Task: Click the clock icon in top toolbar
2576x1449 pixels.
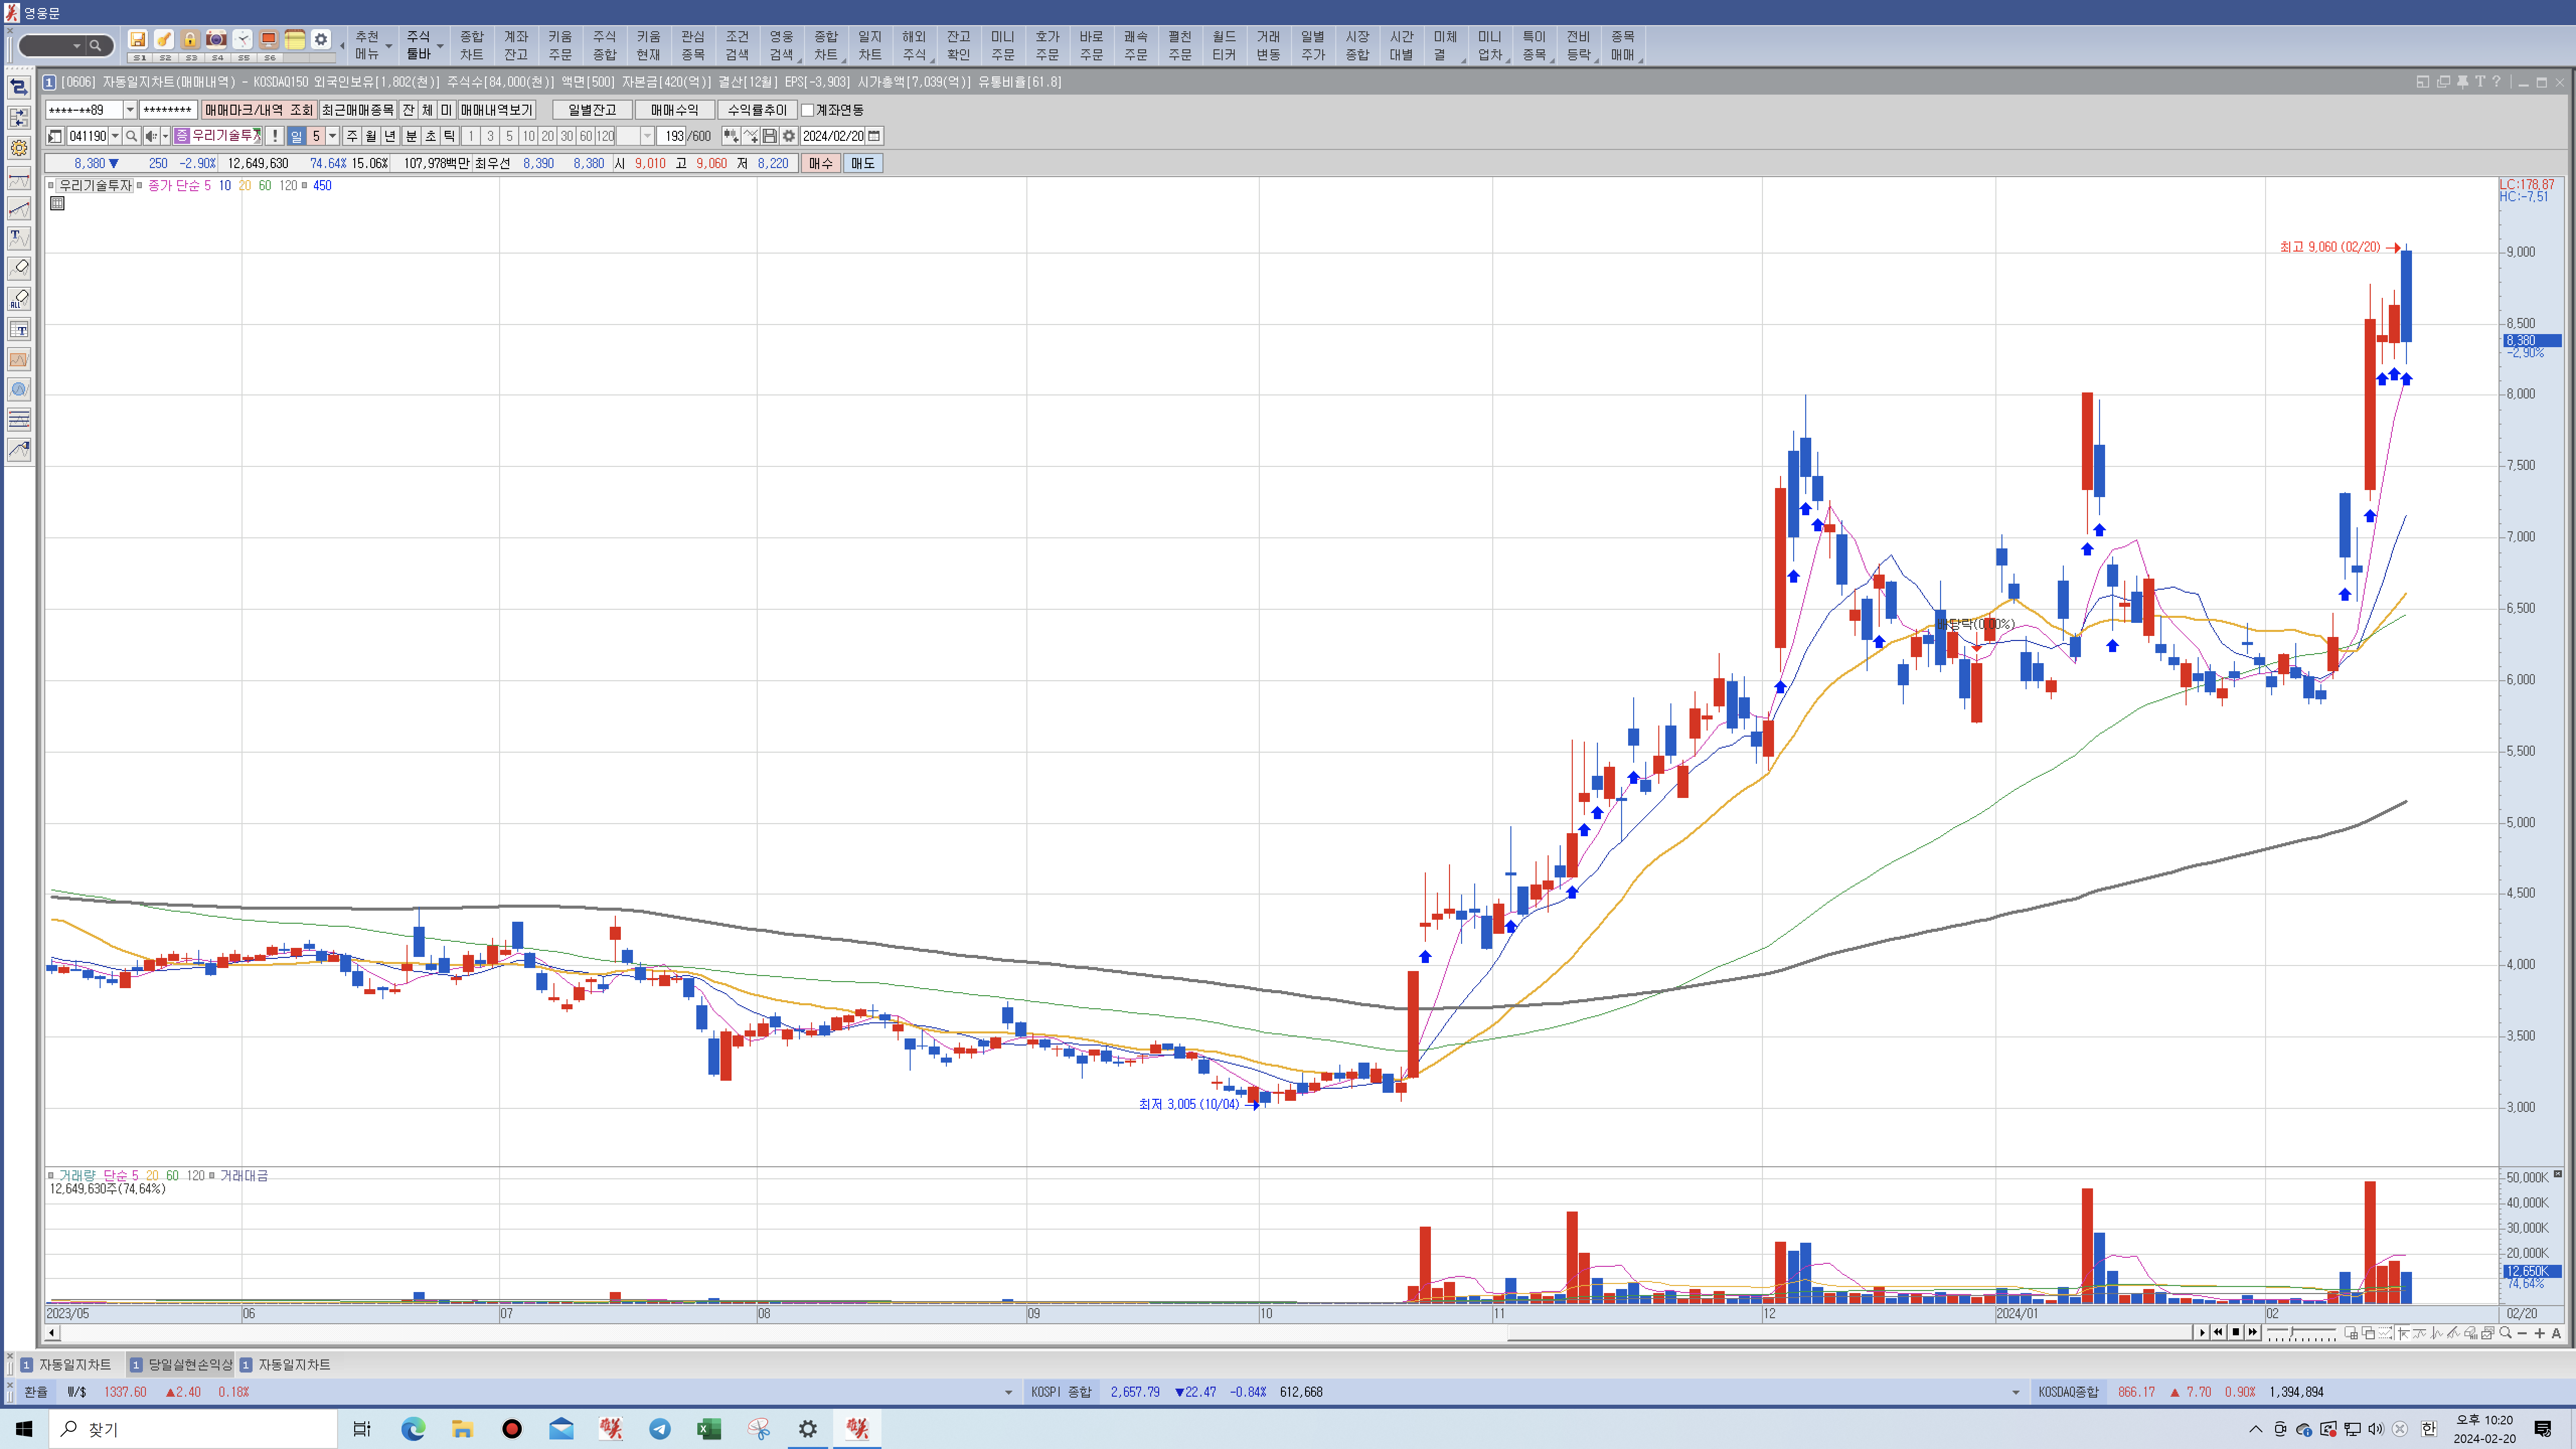Action: (243, 40)
